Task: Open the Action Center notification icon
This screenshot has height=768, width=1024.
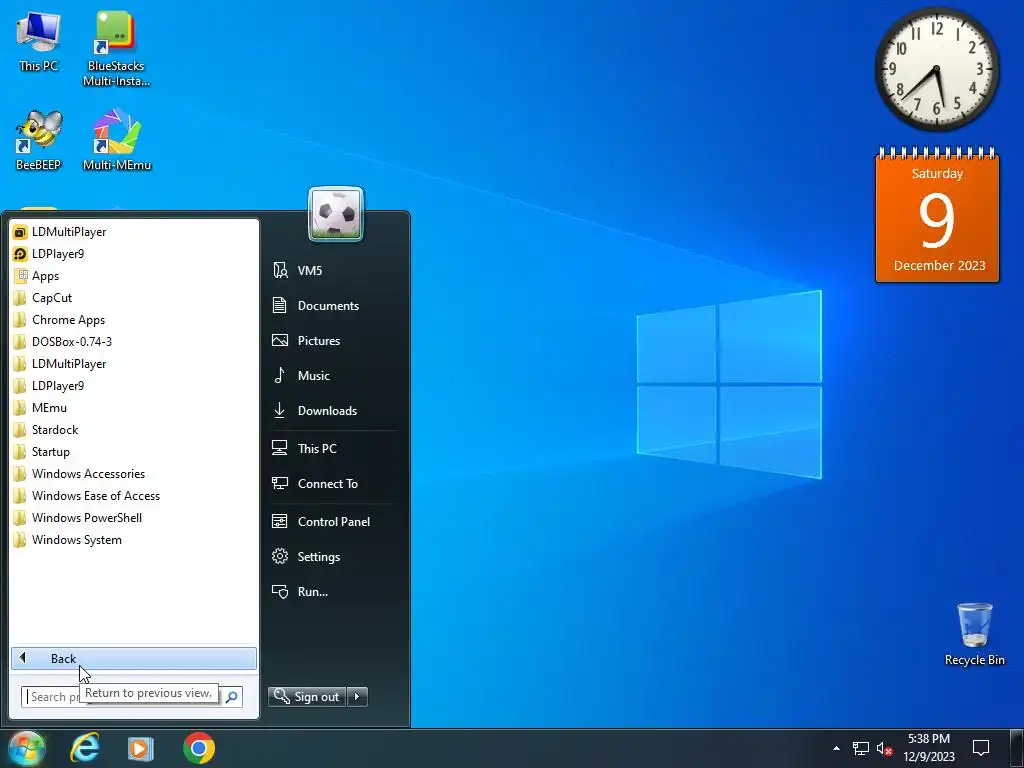Action: [981, 748]
